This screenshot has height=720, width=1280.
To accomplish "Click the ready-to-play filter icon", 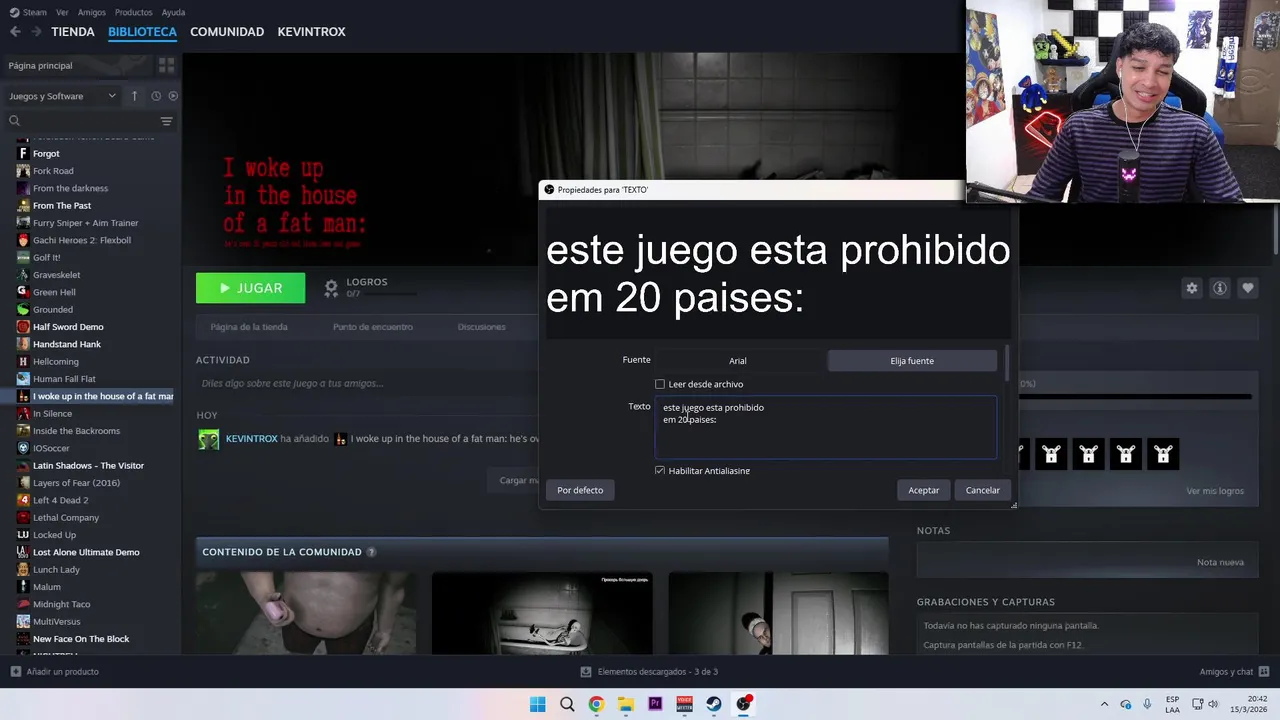I will 173,96.
